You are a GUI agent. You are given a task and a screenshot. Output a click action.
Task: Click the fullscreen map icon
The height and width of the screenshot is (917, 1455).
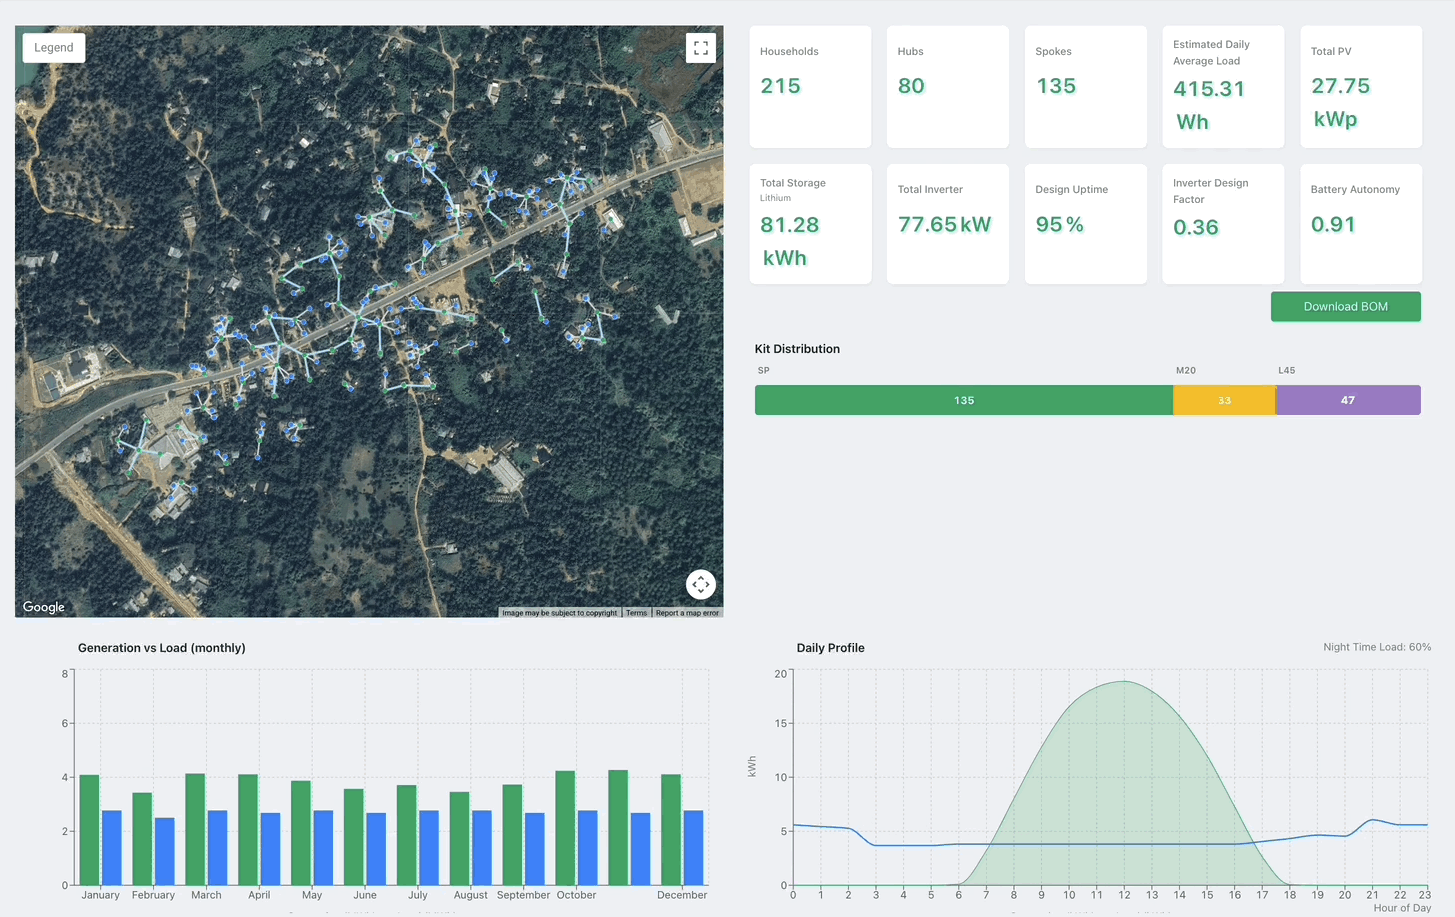tap(700, 48)
